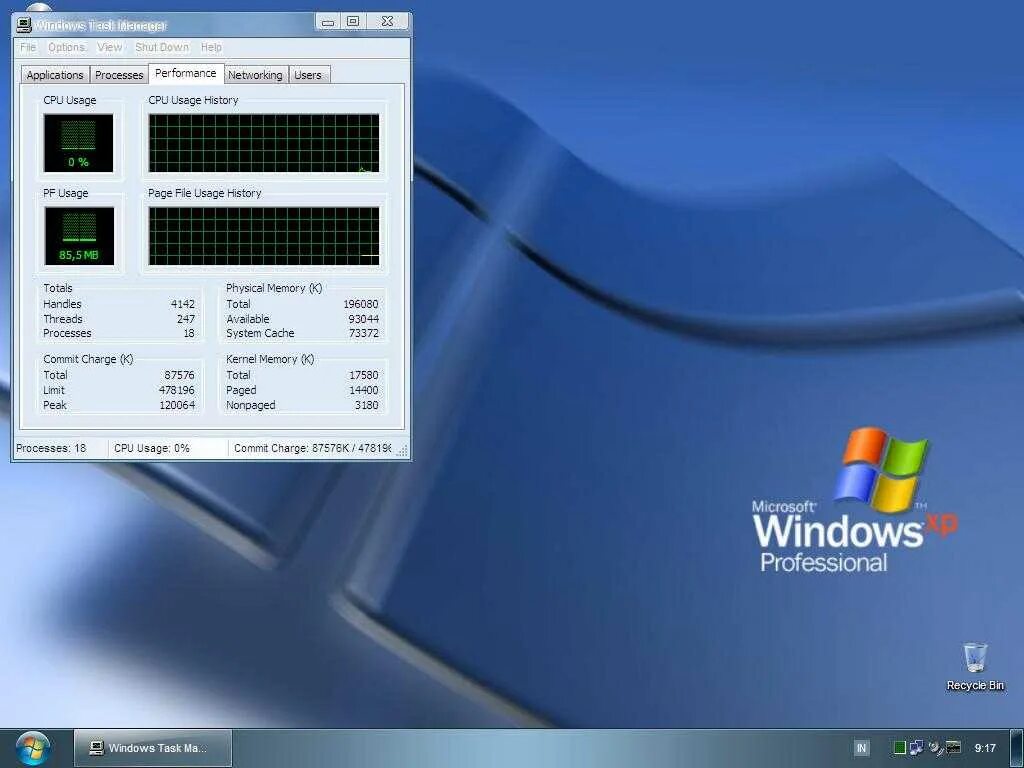Minimize the Windows Task Manager window
1024x768 pixels.
(x=328, y=22)
